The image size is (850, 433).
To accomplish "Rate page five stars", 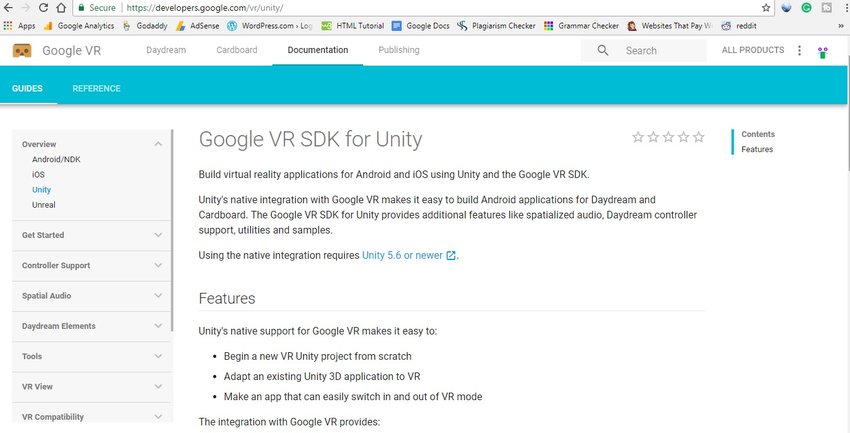I will pyautogui.click(x=699, y=137).
